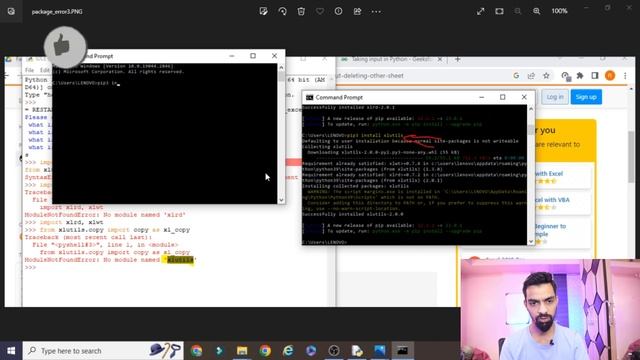Click scroll down arrow in left Command Prompt
The width and height of the screenshot is (640, 360).
281,200
